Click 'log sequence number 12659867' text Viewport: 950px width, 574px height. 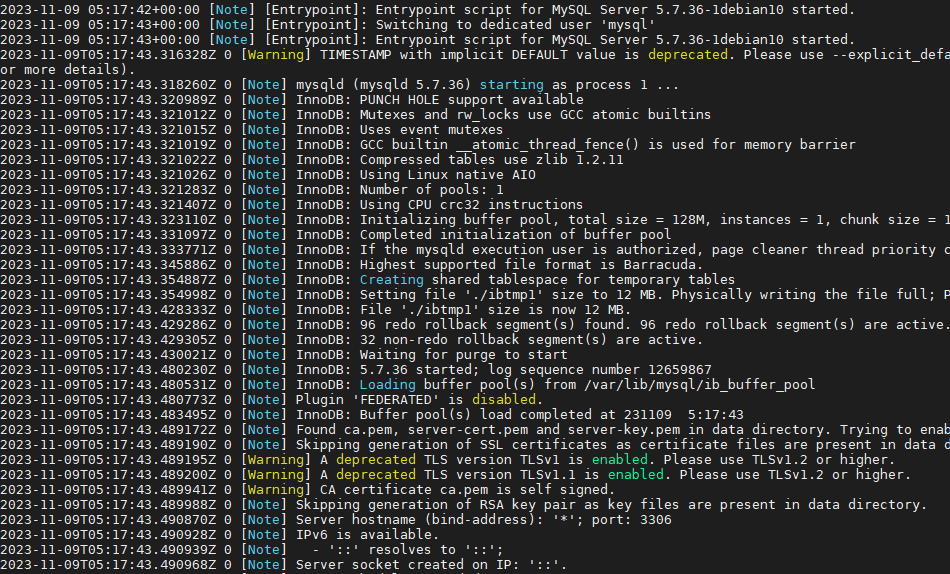[x=599, y=370]
